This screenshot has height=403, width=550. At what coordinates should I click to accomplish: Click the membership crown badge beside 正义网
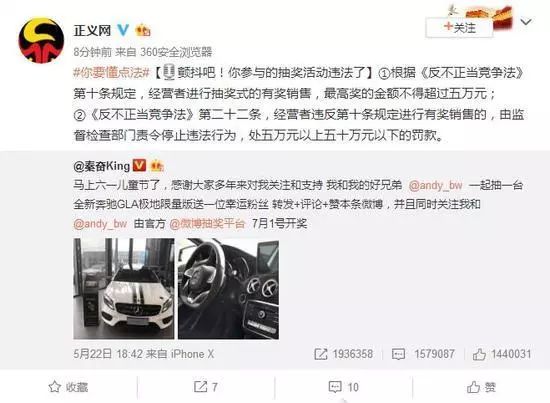point(143,30)
